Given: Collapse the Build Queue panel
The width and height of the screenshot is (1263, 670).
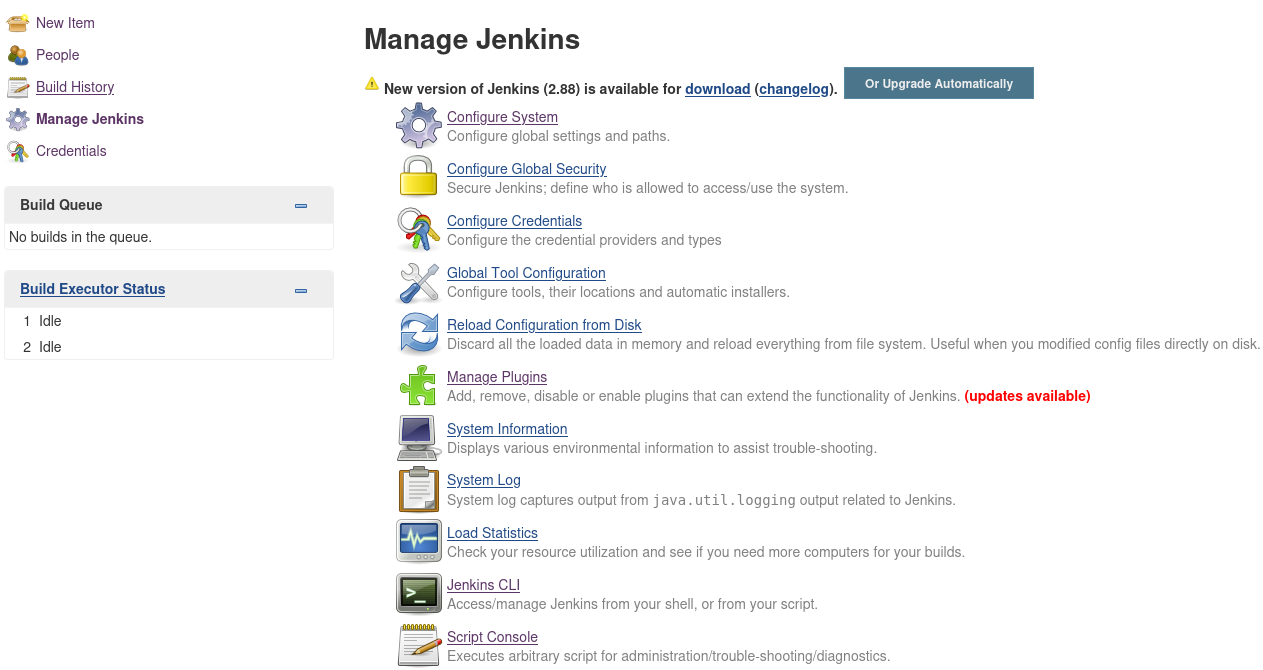Looking at the screenshot, I should pyautogui.click(x=301, y=206).
